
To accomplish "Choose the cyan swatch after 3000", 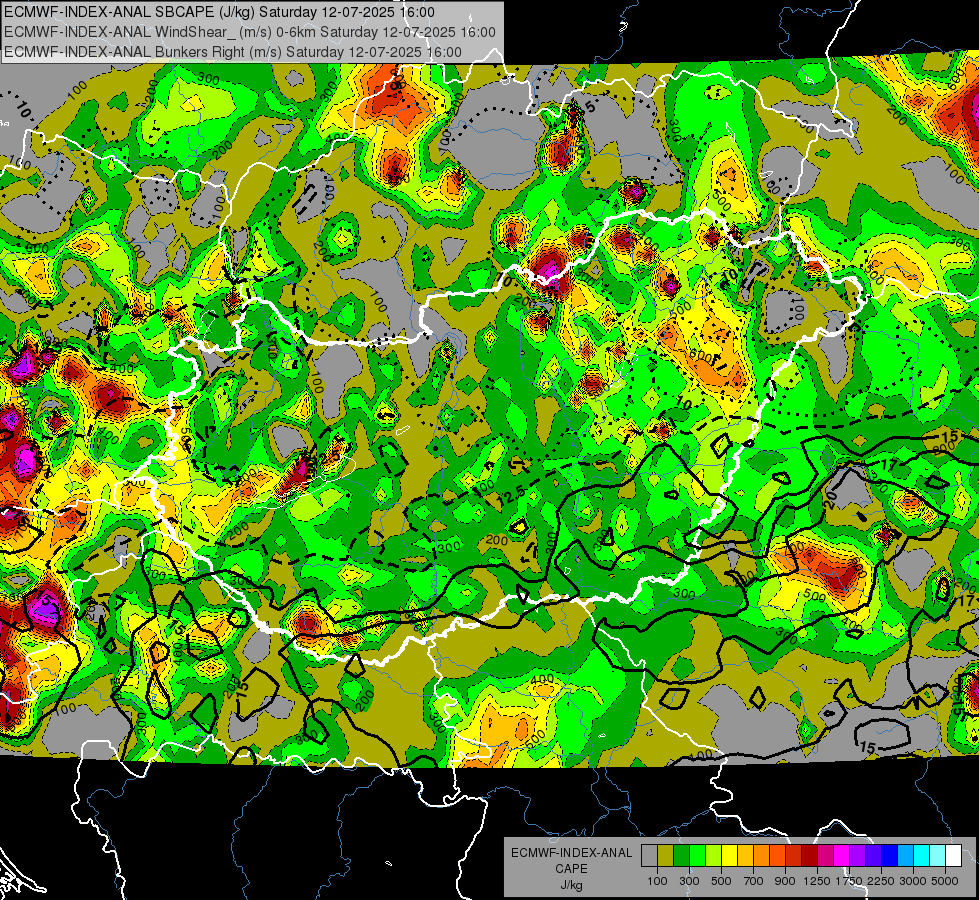I will (922, 856).
